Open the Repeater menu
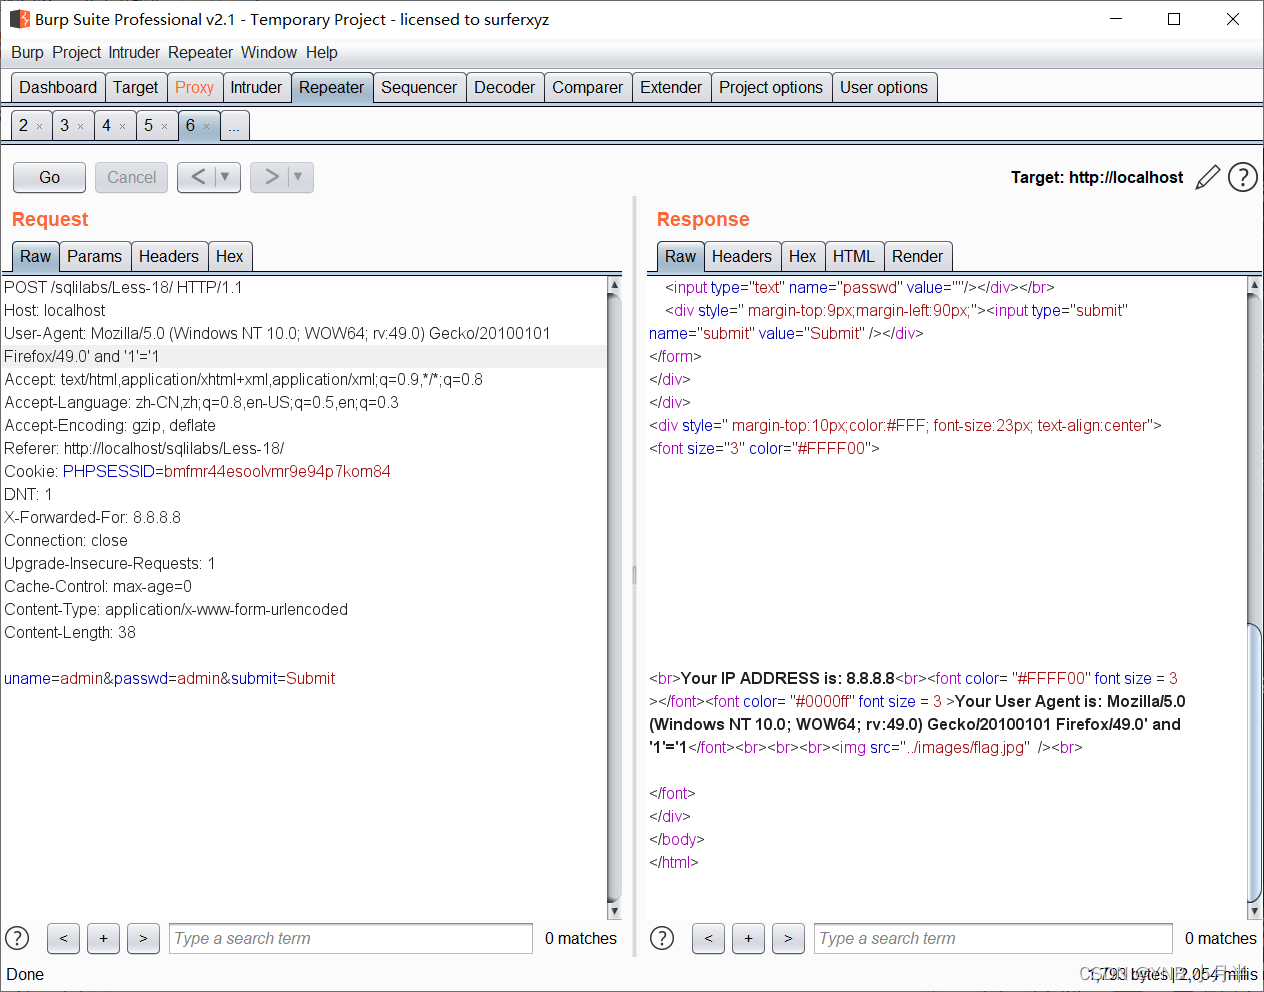 click(x=200, y=52)
